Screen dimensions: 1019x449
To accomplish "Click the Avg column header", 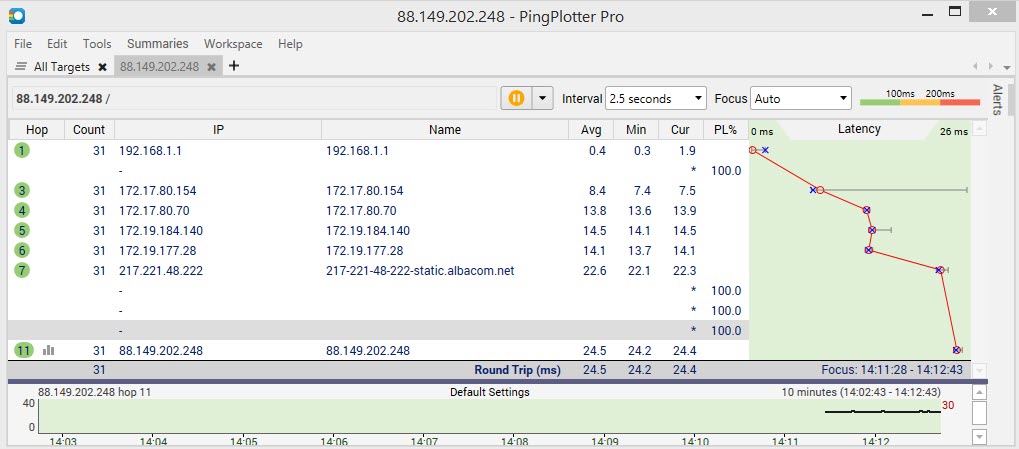I will pyautogui.click(x=591, y=129).
